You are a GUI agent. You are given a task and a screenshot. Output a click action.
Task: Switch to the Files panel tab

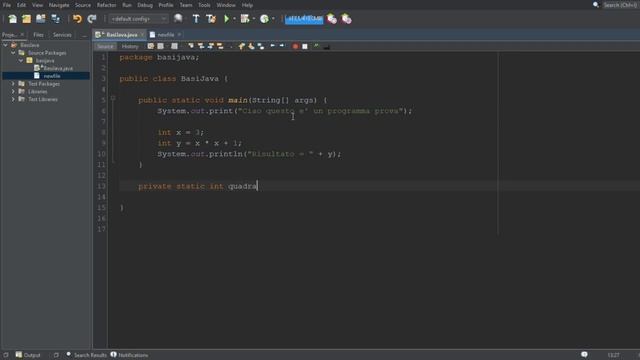coord(38,35)
